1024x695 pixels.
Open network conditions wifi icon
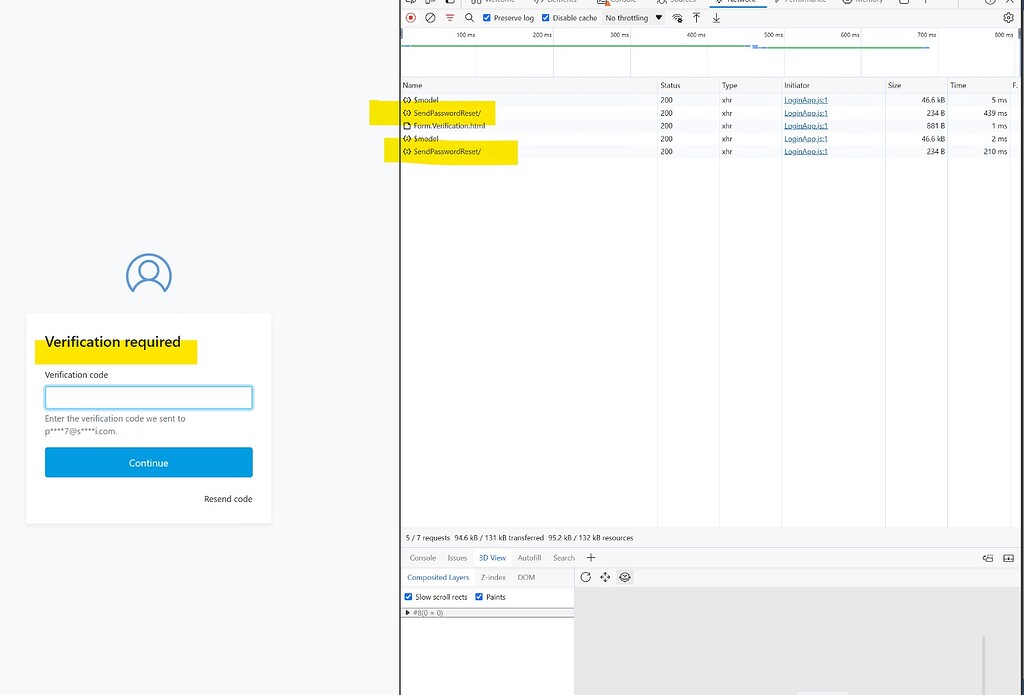pyautogui.click(x=677, y=18)
